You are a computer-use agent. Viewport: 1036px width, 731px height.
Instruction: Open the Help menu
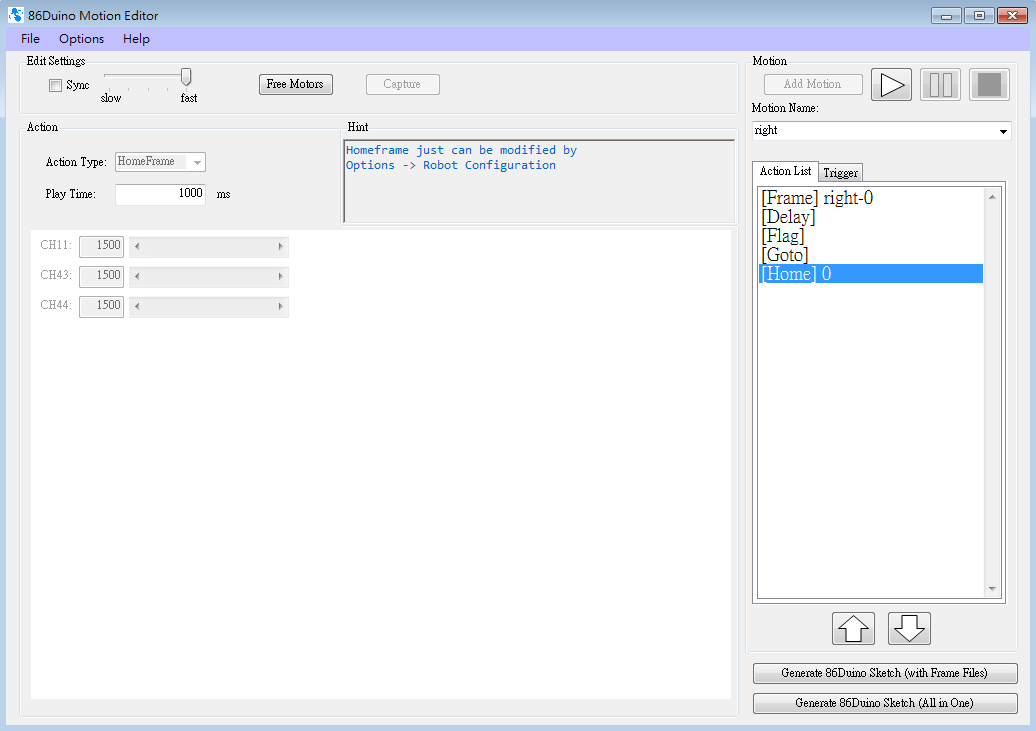136,39
